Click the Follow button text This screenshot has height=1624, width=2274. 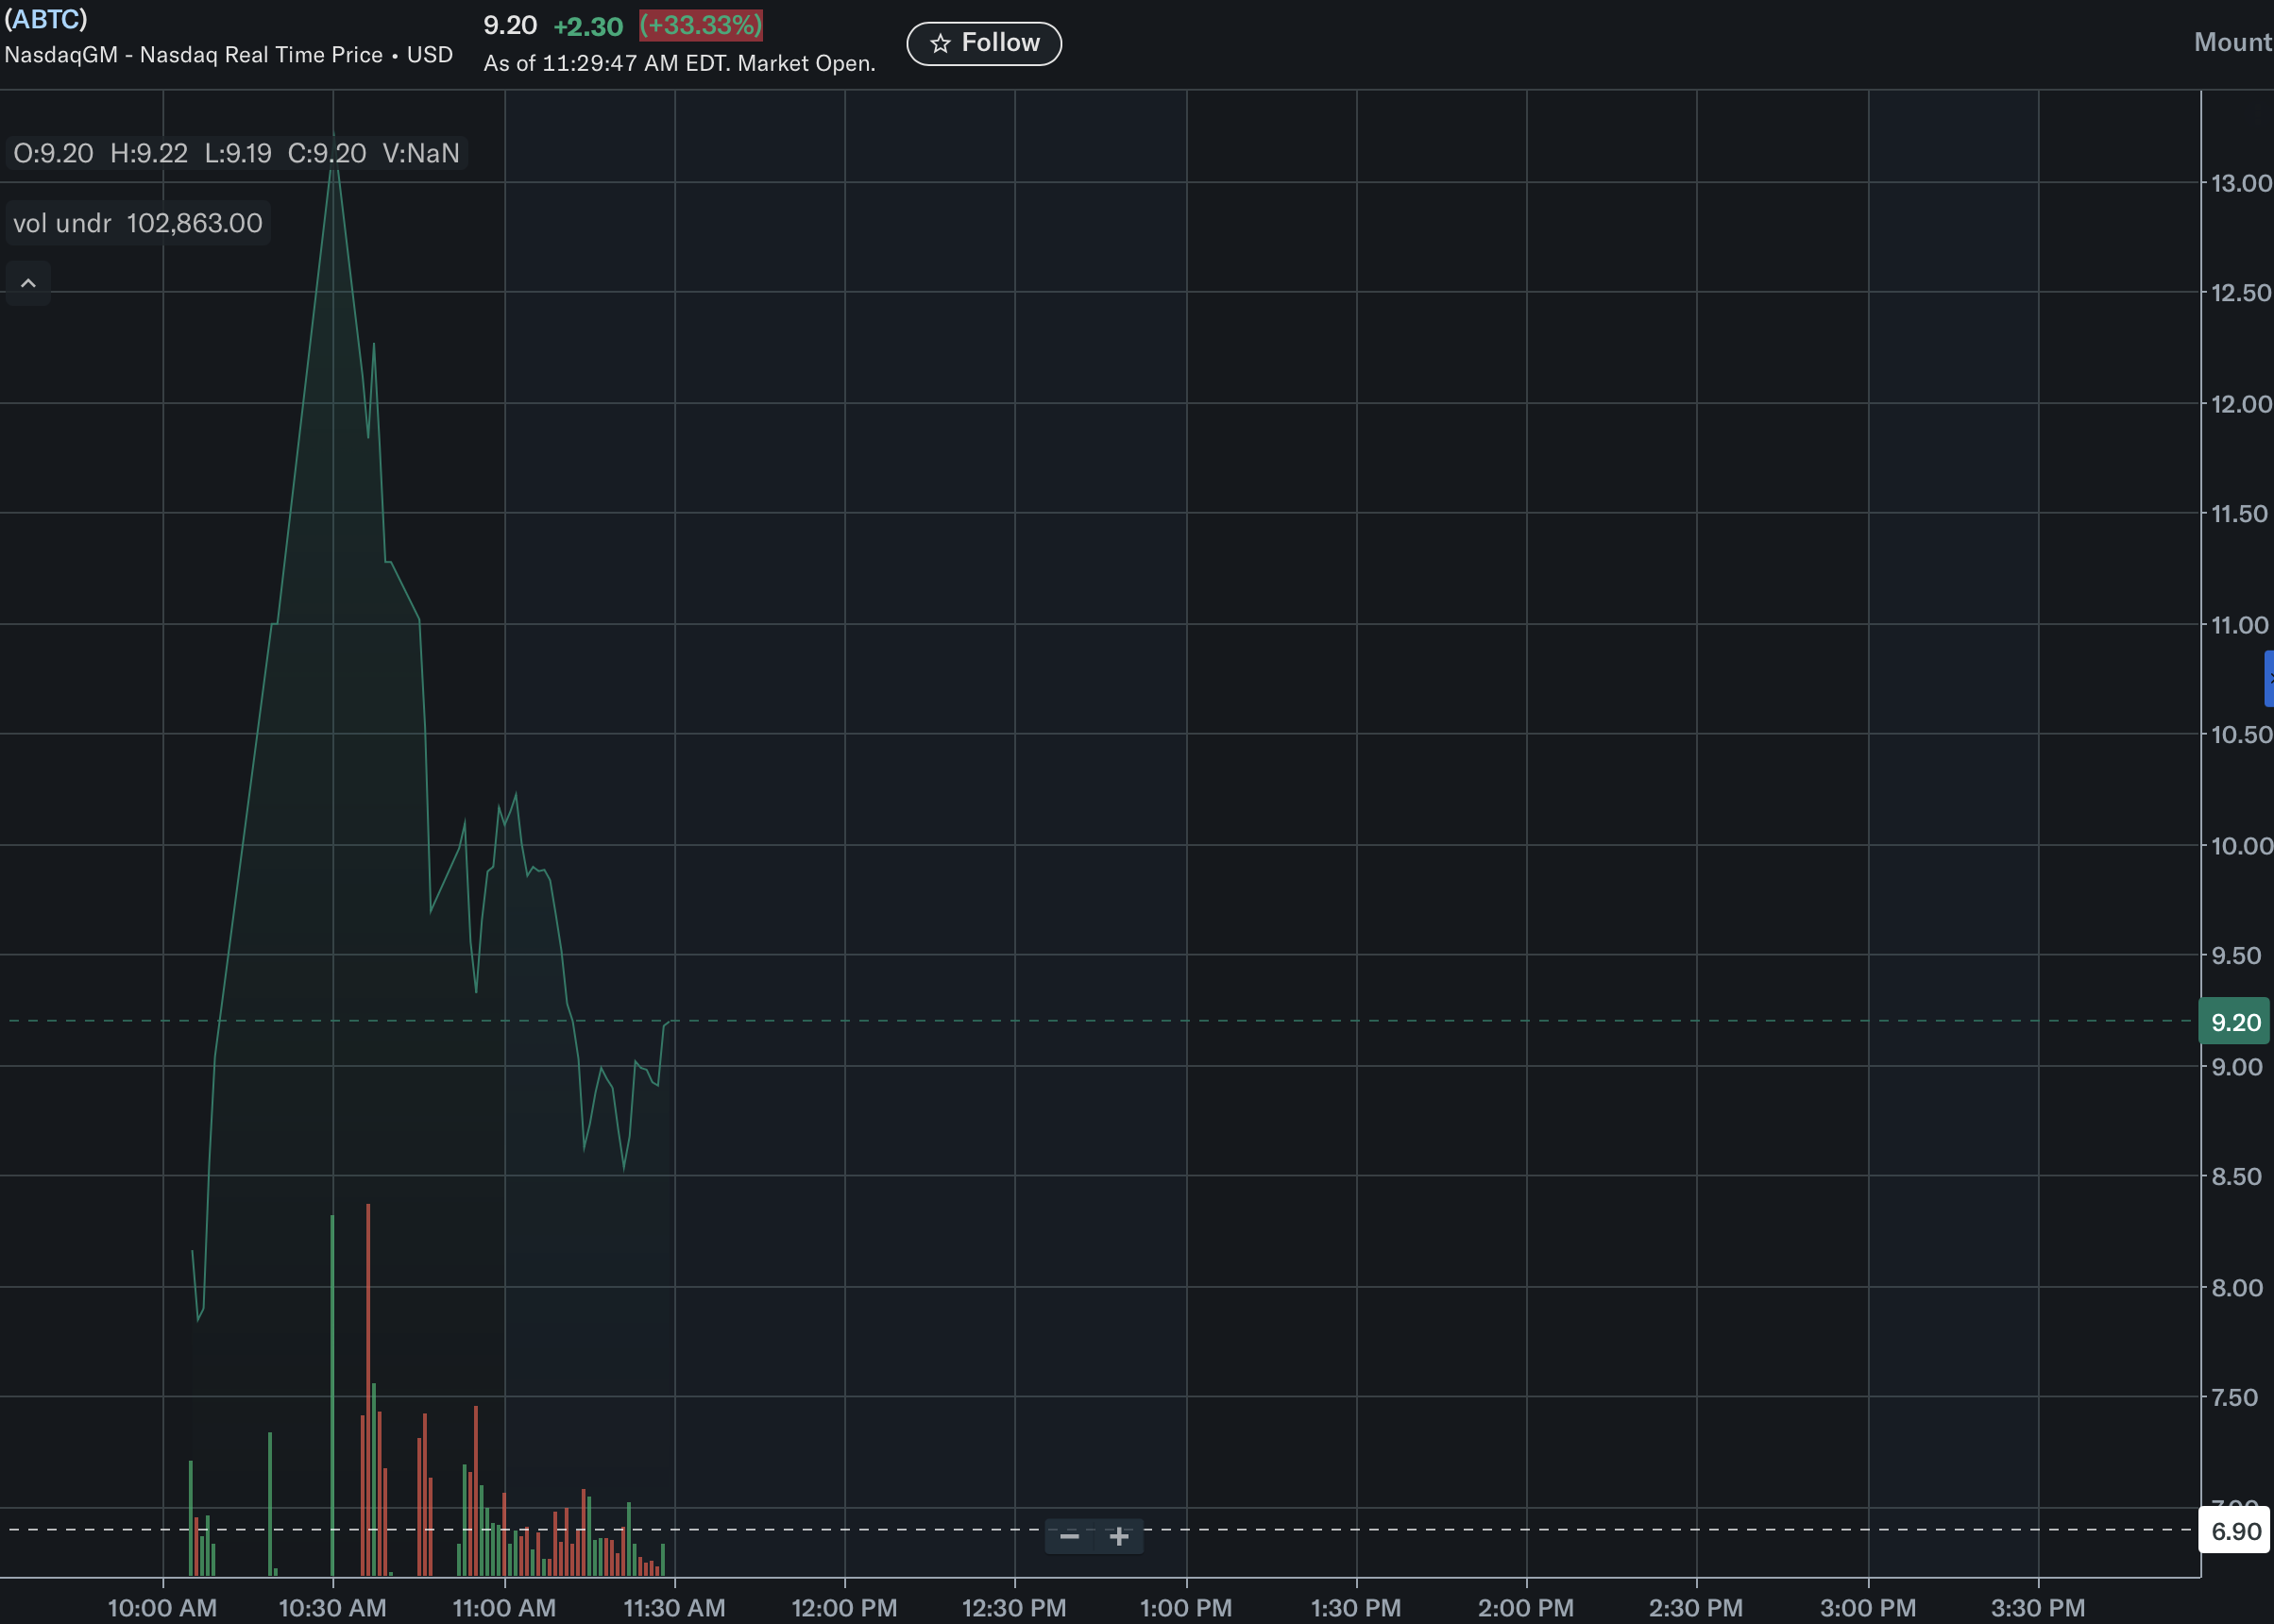pos(1000,43)
